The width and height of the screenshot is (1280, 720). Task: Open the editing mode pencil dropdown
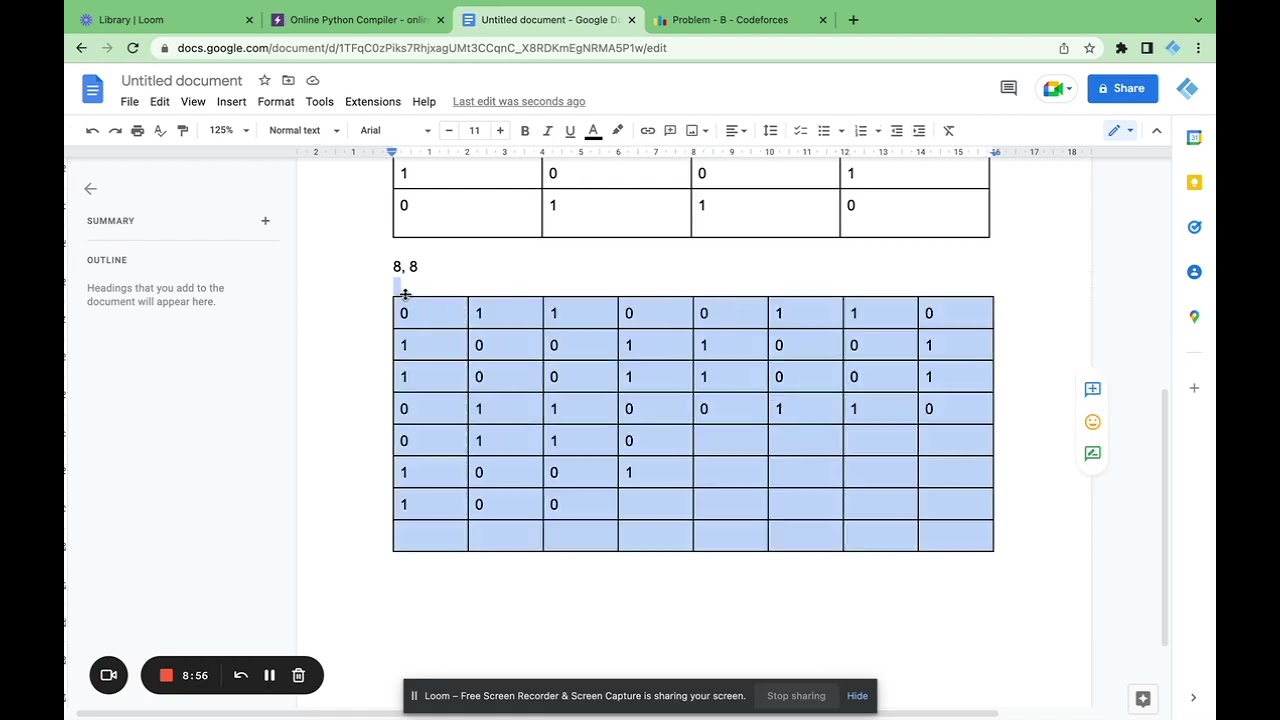[x=1120, y=131]
